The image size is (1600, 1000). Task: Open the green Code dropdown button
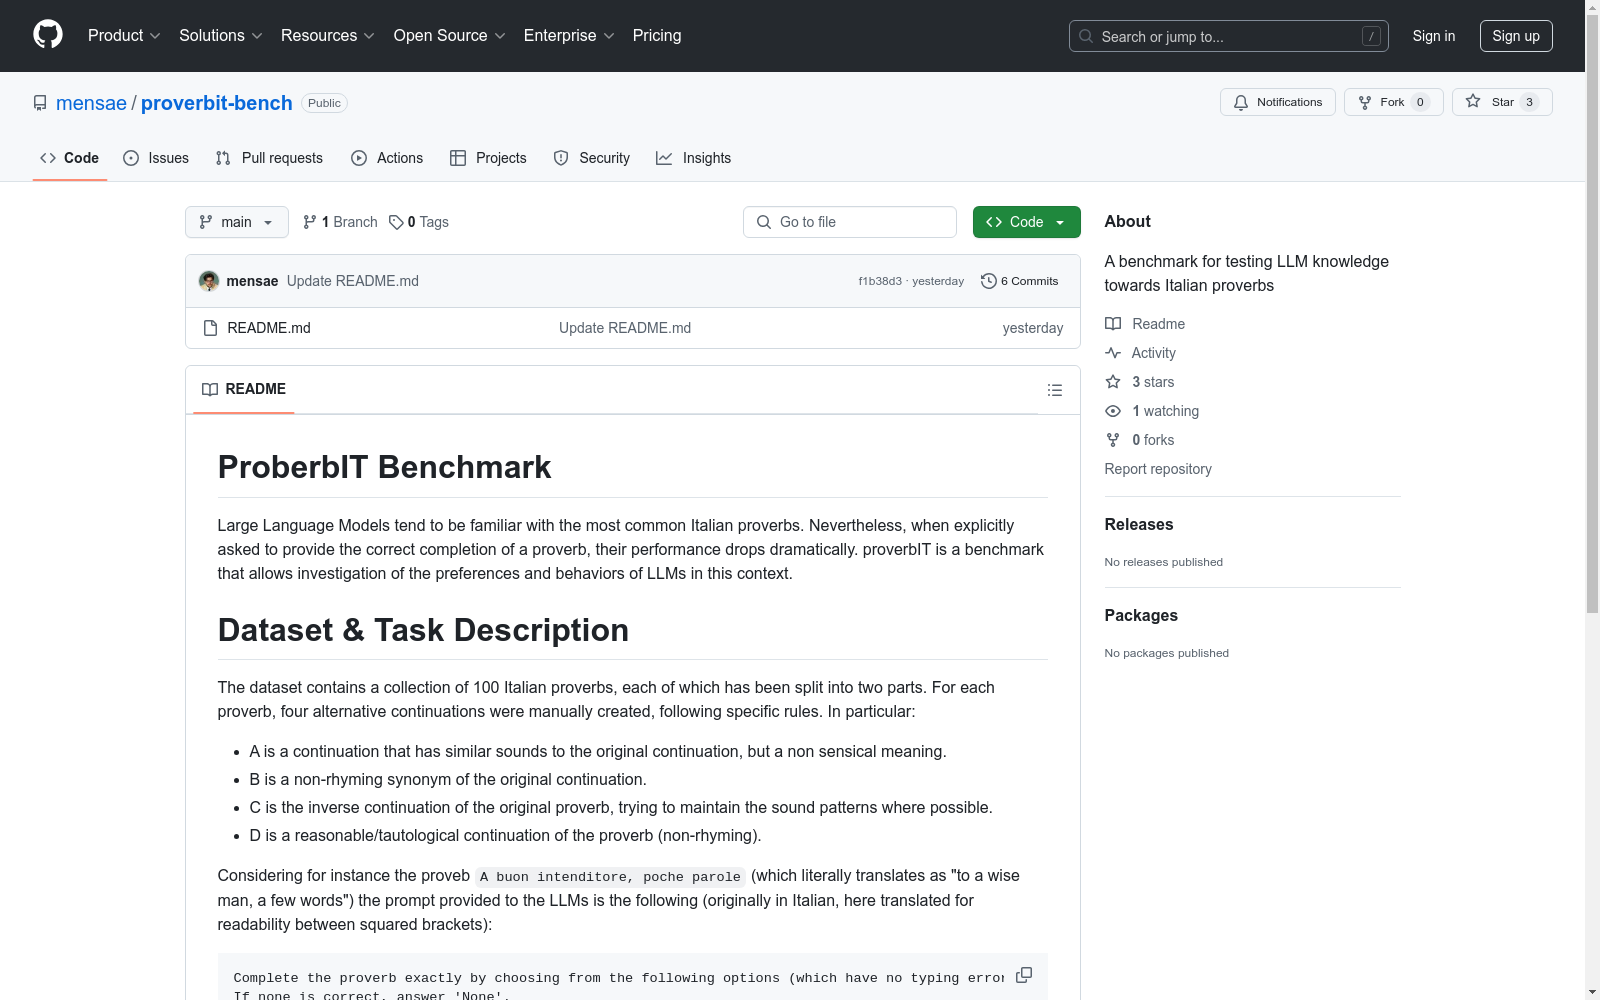pos(1026,222)
